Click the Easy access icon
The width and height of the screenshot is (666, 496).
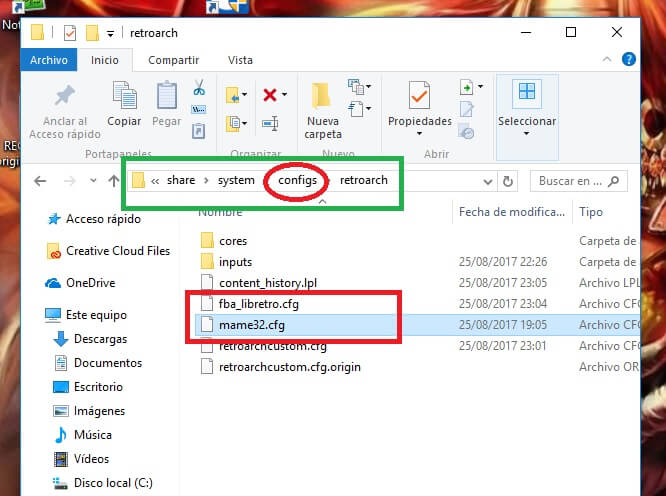click(356, 109)
